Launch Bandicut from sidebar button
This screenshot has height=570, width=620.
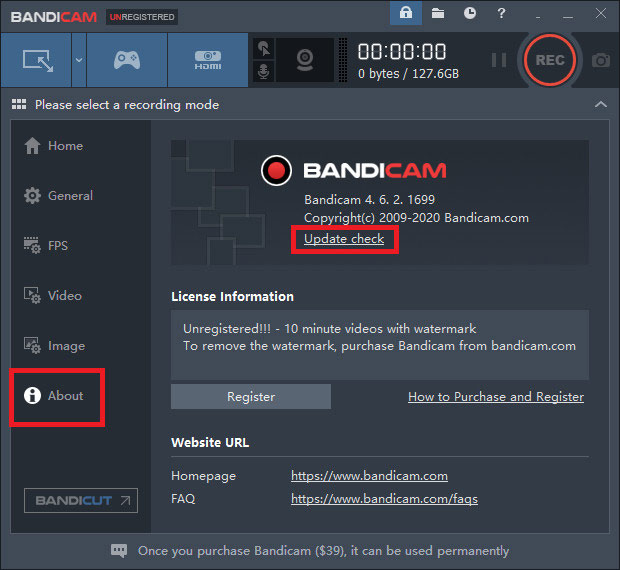tap(80, 500)
